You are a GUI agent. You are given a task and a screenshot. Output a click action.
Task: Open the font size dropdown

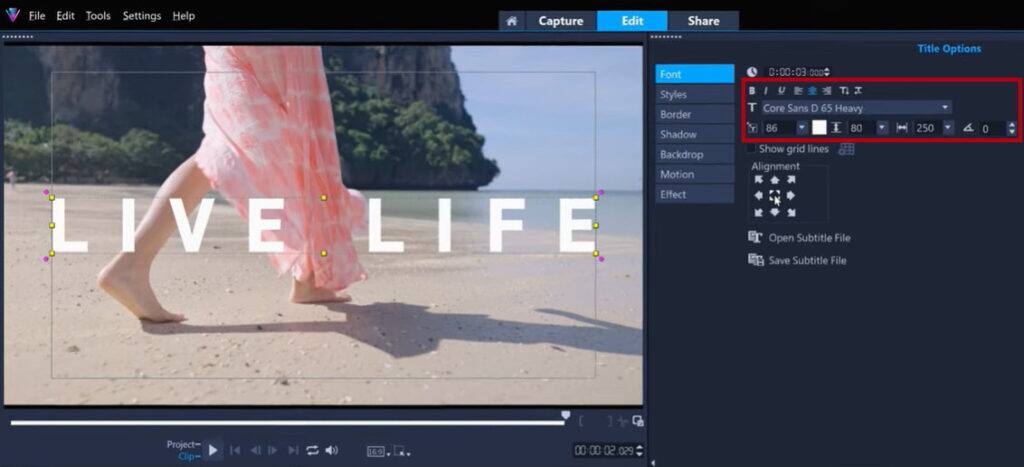(801, 128)
